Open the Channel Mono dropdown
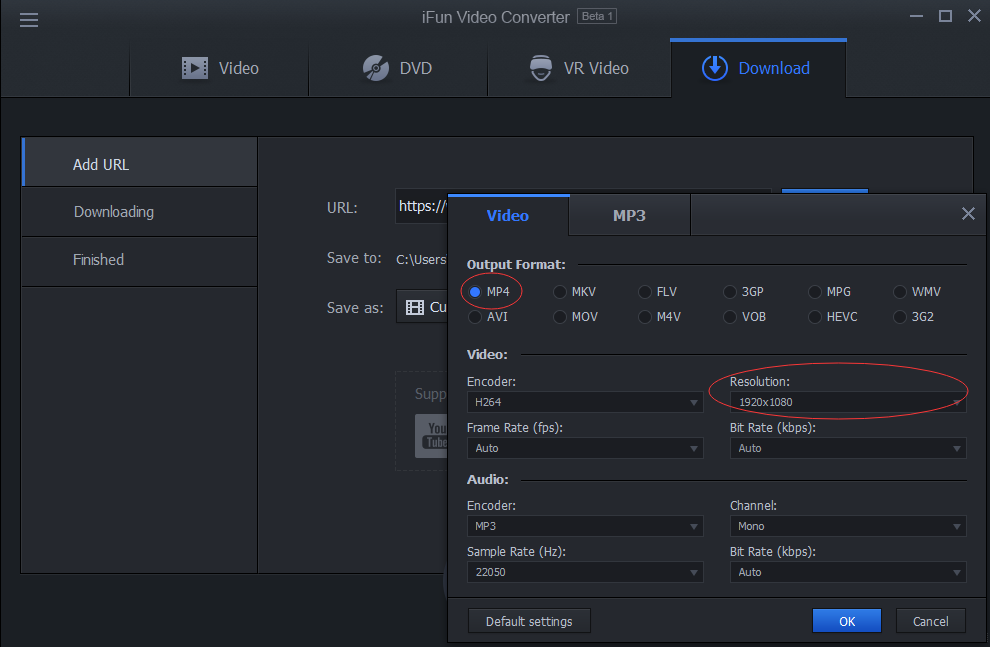The image size is (990, 647). 848,526
